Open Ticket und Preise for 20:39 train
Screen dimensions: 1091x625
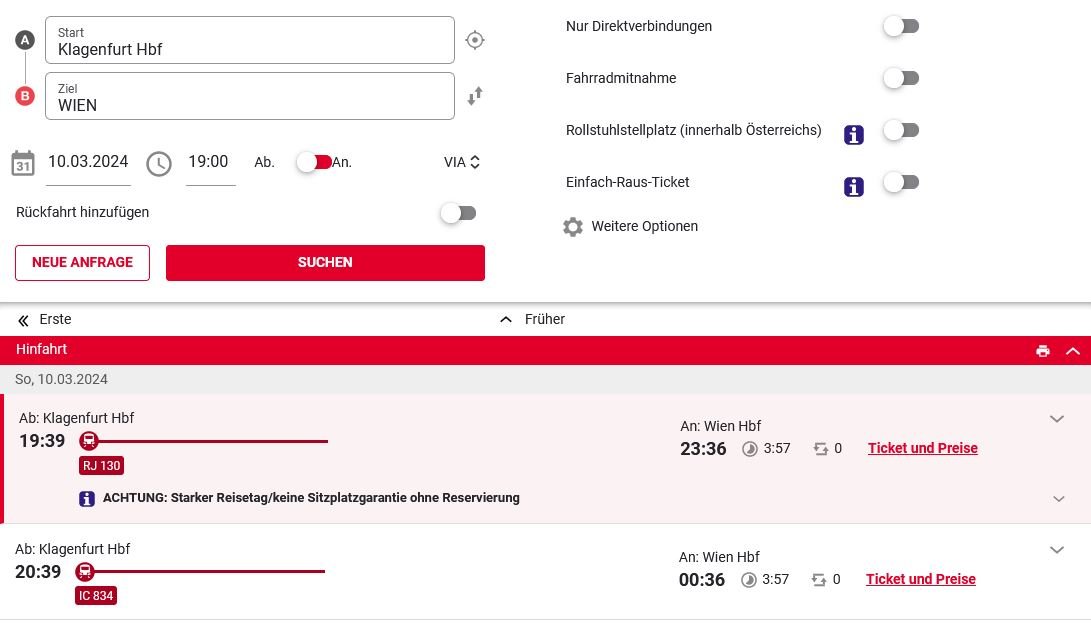pyautogui.click(x=921, y=579)
